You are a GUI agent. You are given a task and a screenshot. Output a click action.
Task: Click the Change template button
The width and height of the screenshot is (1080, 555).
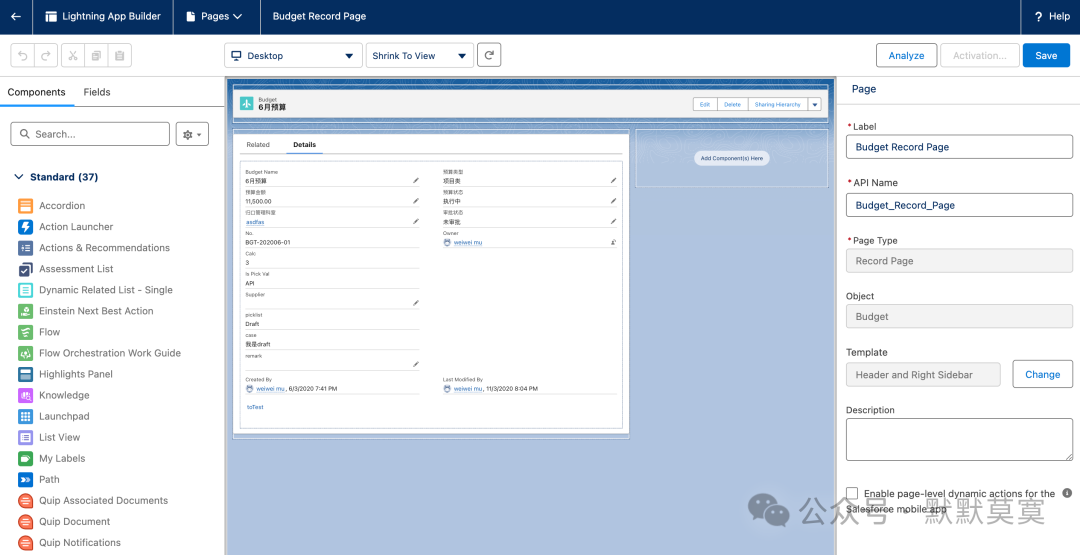click(1042, 374)
